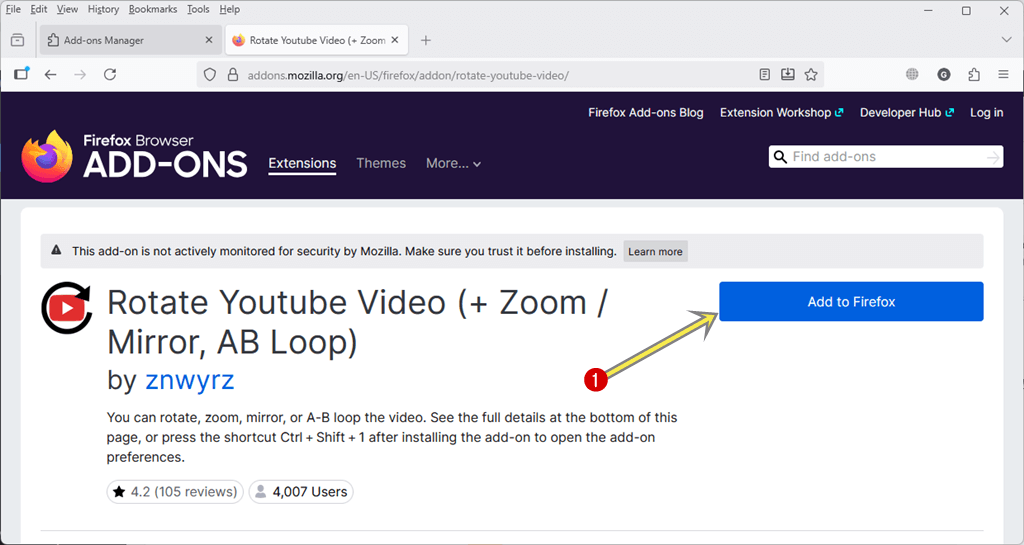Image resolution: width=1024 pixels, height=545 pixels.
Task: Maximize the Firefox window
Action: [967, 10]
